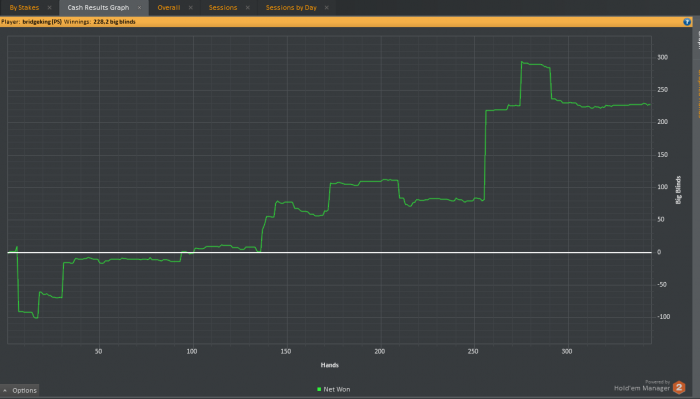Click the 150 value on the X axis
Screen dimensions: 700x399
pyautogui.click(x=286, y=351)
